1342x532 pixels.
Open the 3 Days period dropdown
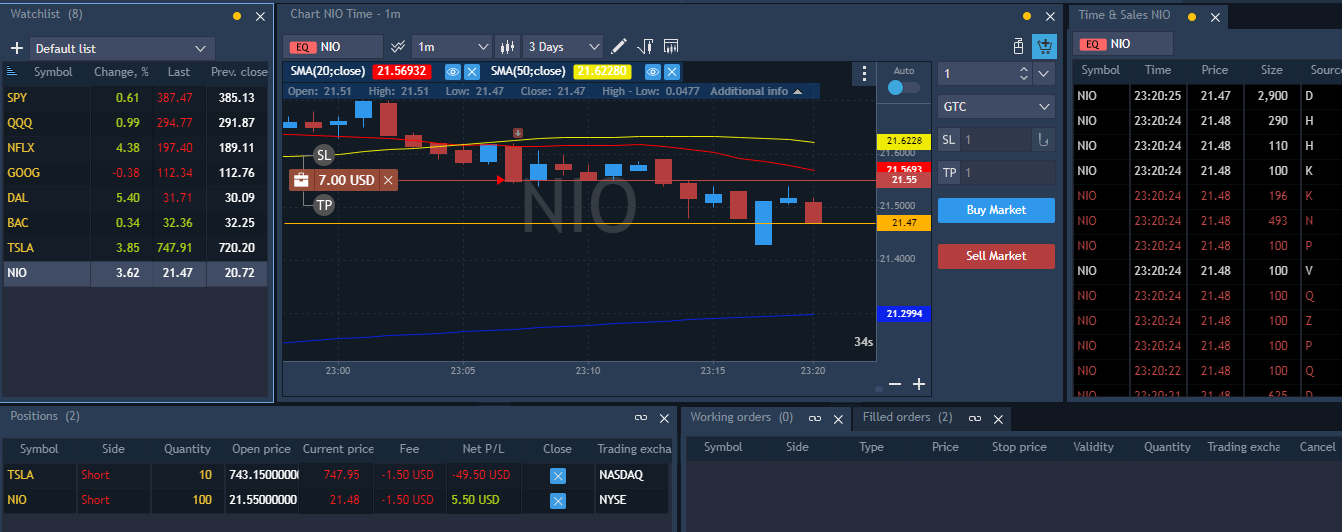pos(563,46)
